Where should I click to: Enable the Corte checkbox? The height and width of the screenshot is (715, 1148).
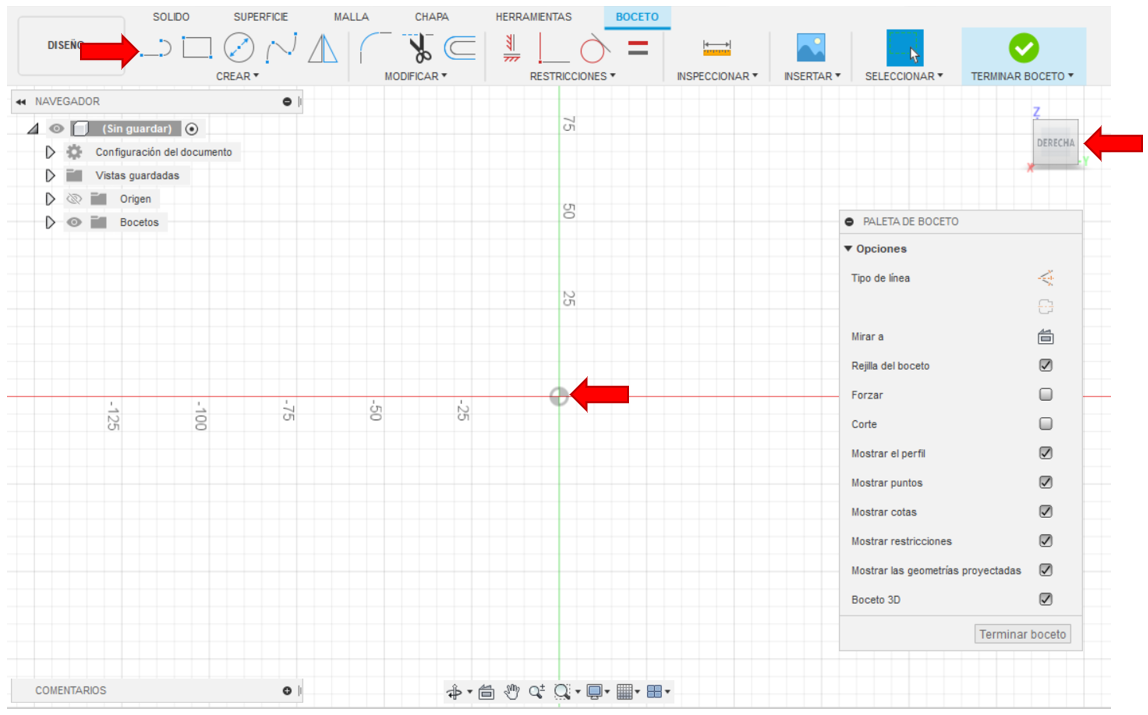click(1046, 424)
